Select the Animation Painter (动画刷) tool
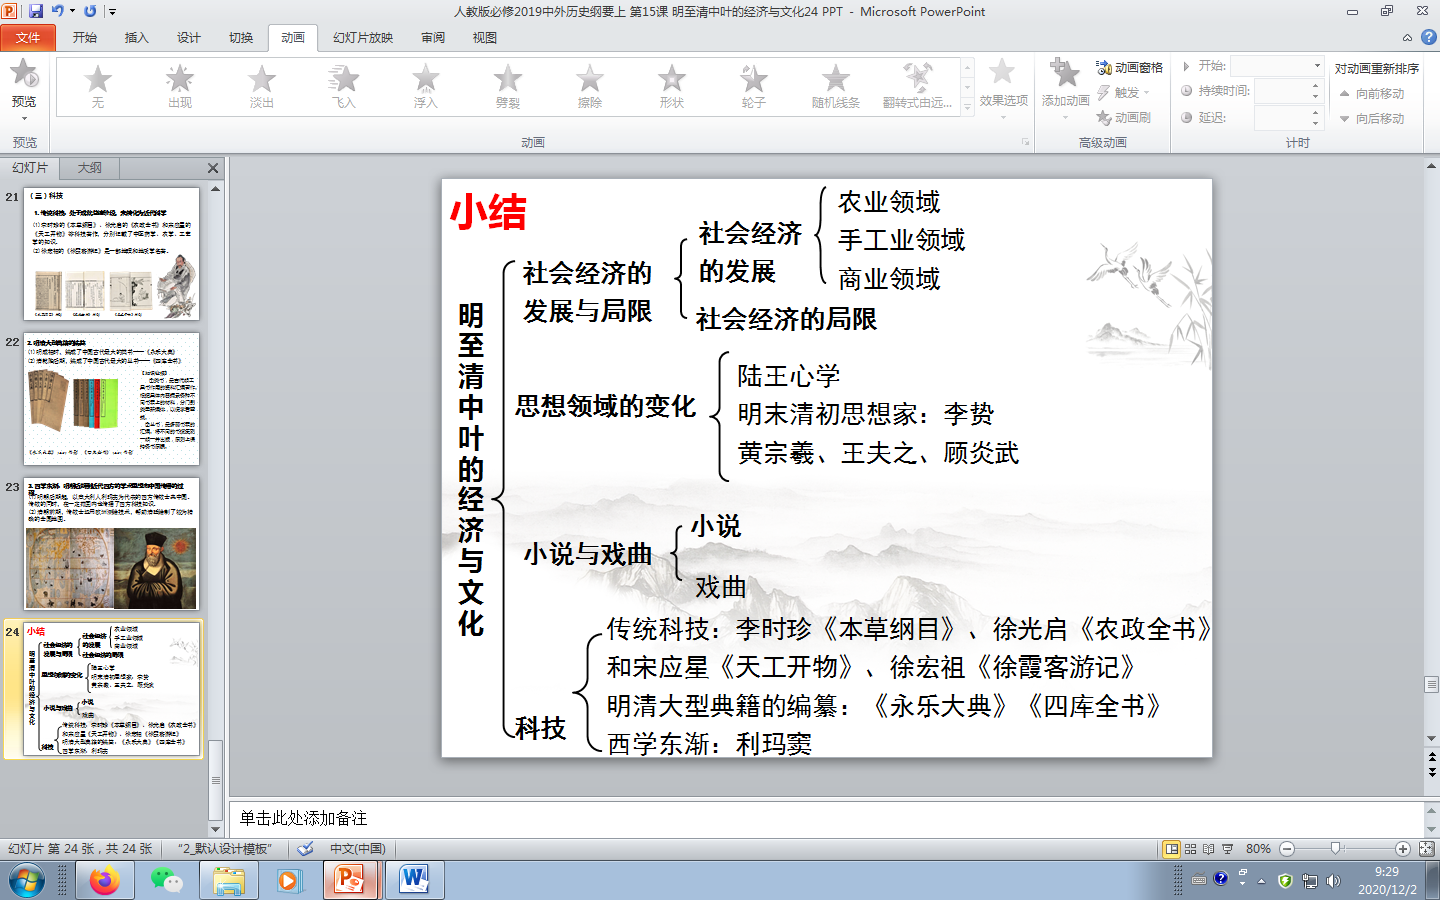Image resolution: width=1440 pixels, height=900 pixels. point(1134,117)
